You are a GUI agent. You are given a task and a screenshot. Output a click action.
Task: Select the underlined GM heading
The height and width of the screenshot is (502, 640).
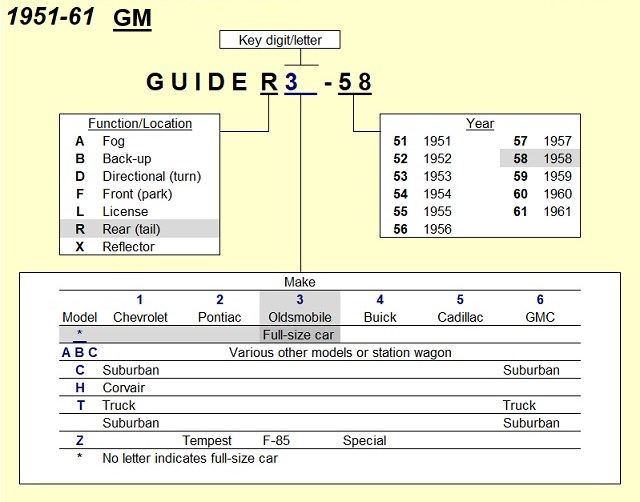point(132,18)
